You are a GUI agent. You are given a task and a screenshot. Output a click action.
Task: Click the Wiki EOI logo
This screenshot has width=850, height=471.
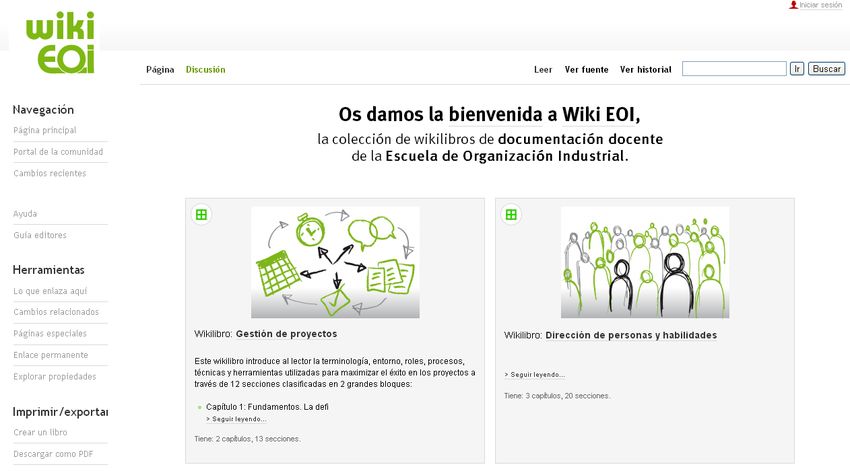point(60,42)
